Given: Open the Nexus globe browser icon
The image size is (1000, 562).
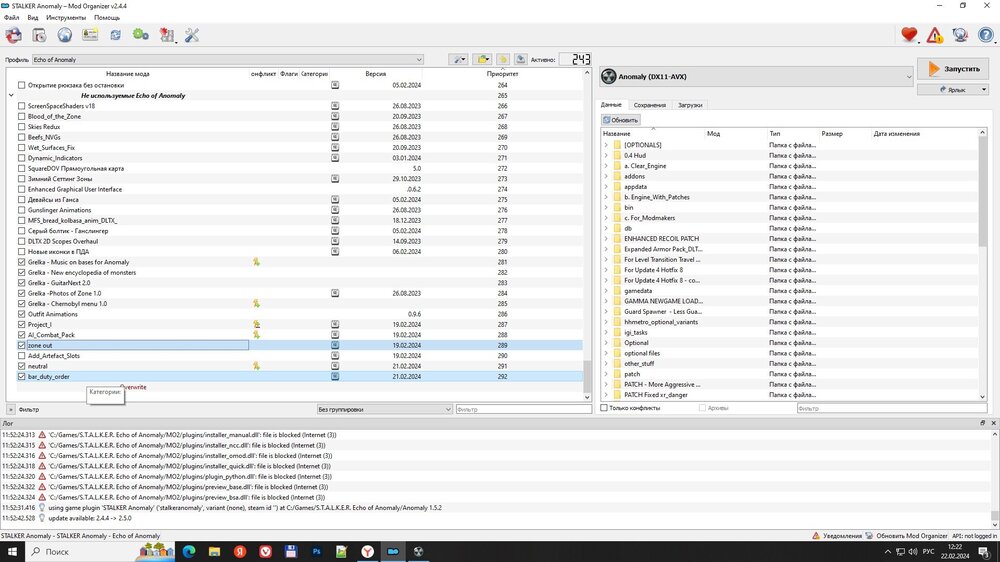Looking at the screenshot, I should [65, 35].
